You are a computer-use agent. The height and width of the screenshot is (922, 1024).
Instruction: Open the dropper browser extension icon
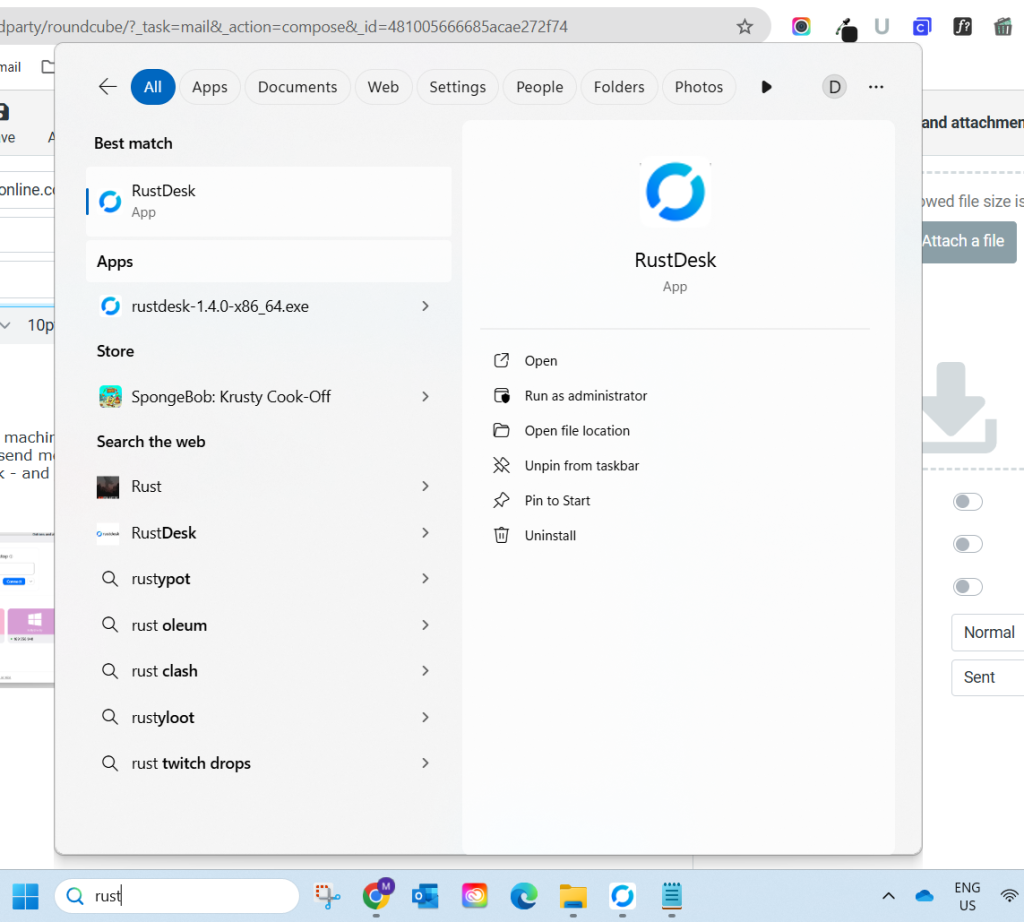tap(846, 29)
